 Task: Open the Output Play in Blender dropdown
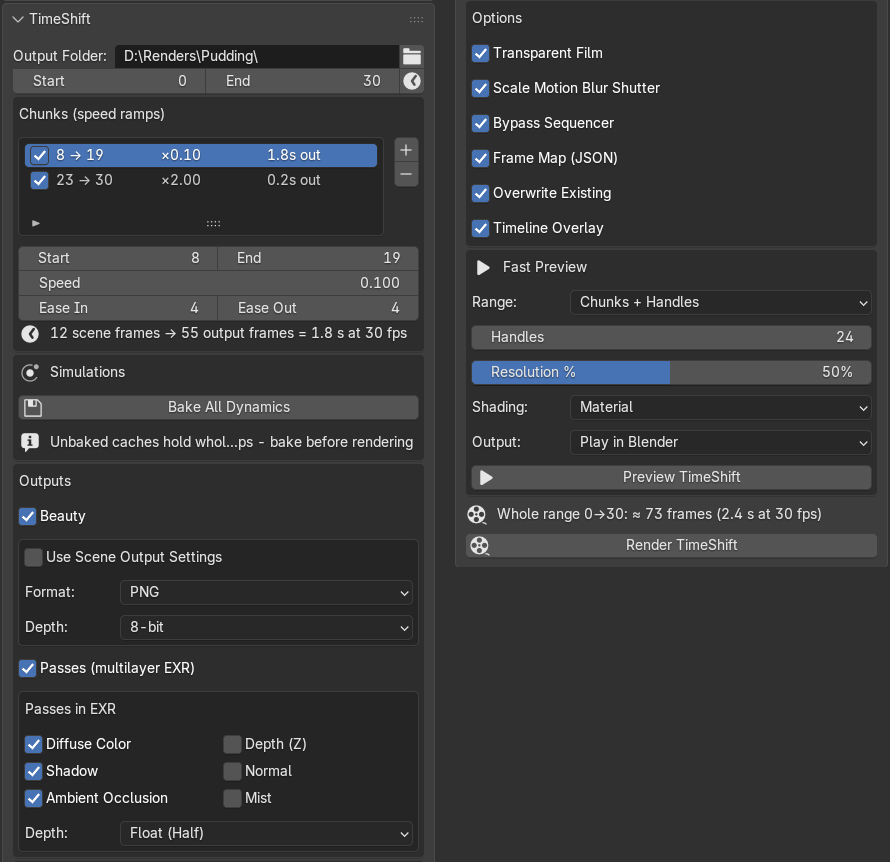click(x=720, y=443)
